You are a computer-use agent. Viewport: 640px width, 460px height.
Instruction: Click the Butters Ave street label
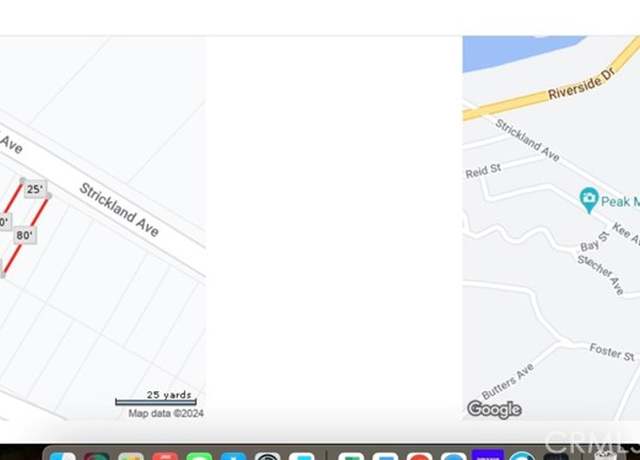click(x=507, y=381)
